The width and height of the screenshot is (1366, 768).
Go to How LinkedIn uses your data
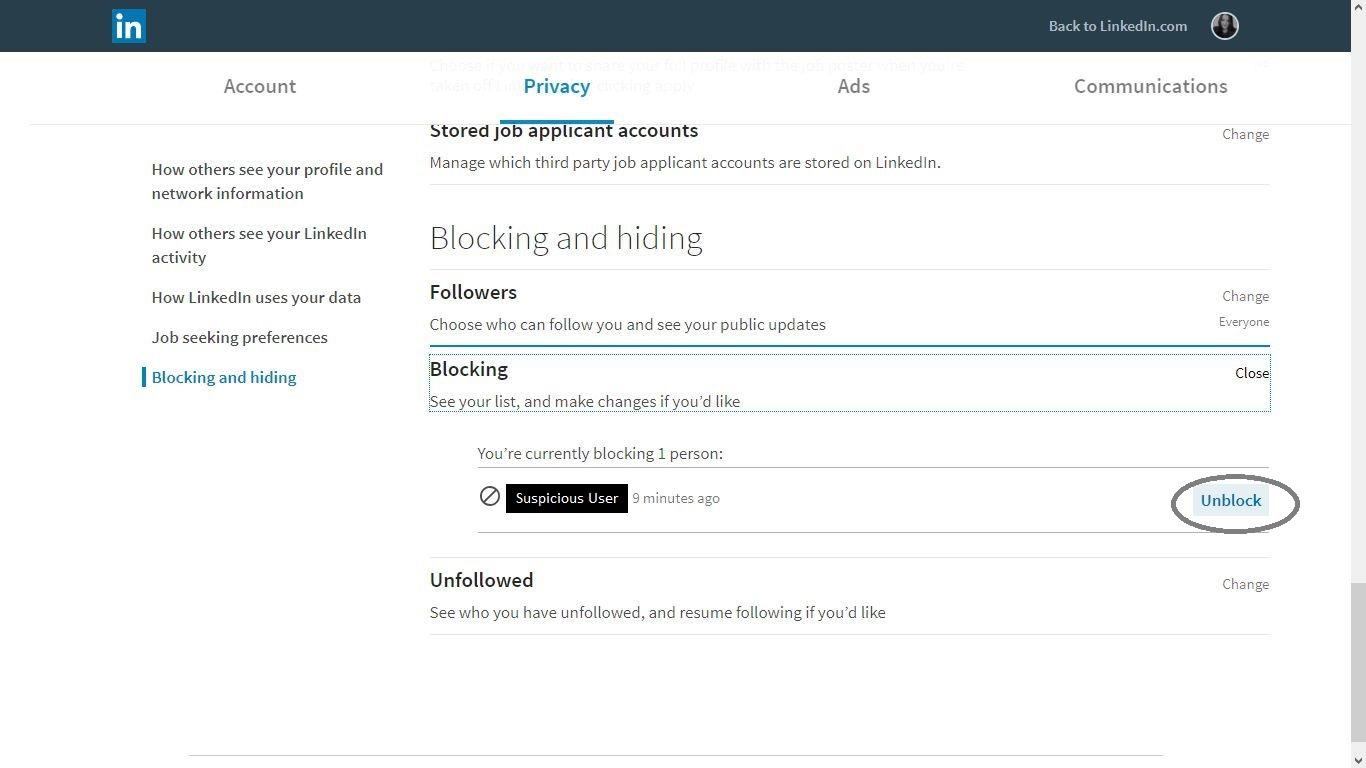point(256,297)
